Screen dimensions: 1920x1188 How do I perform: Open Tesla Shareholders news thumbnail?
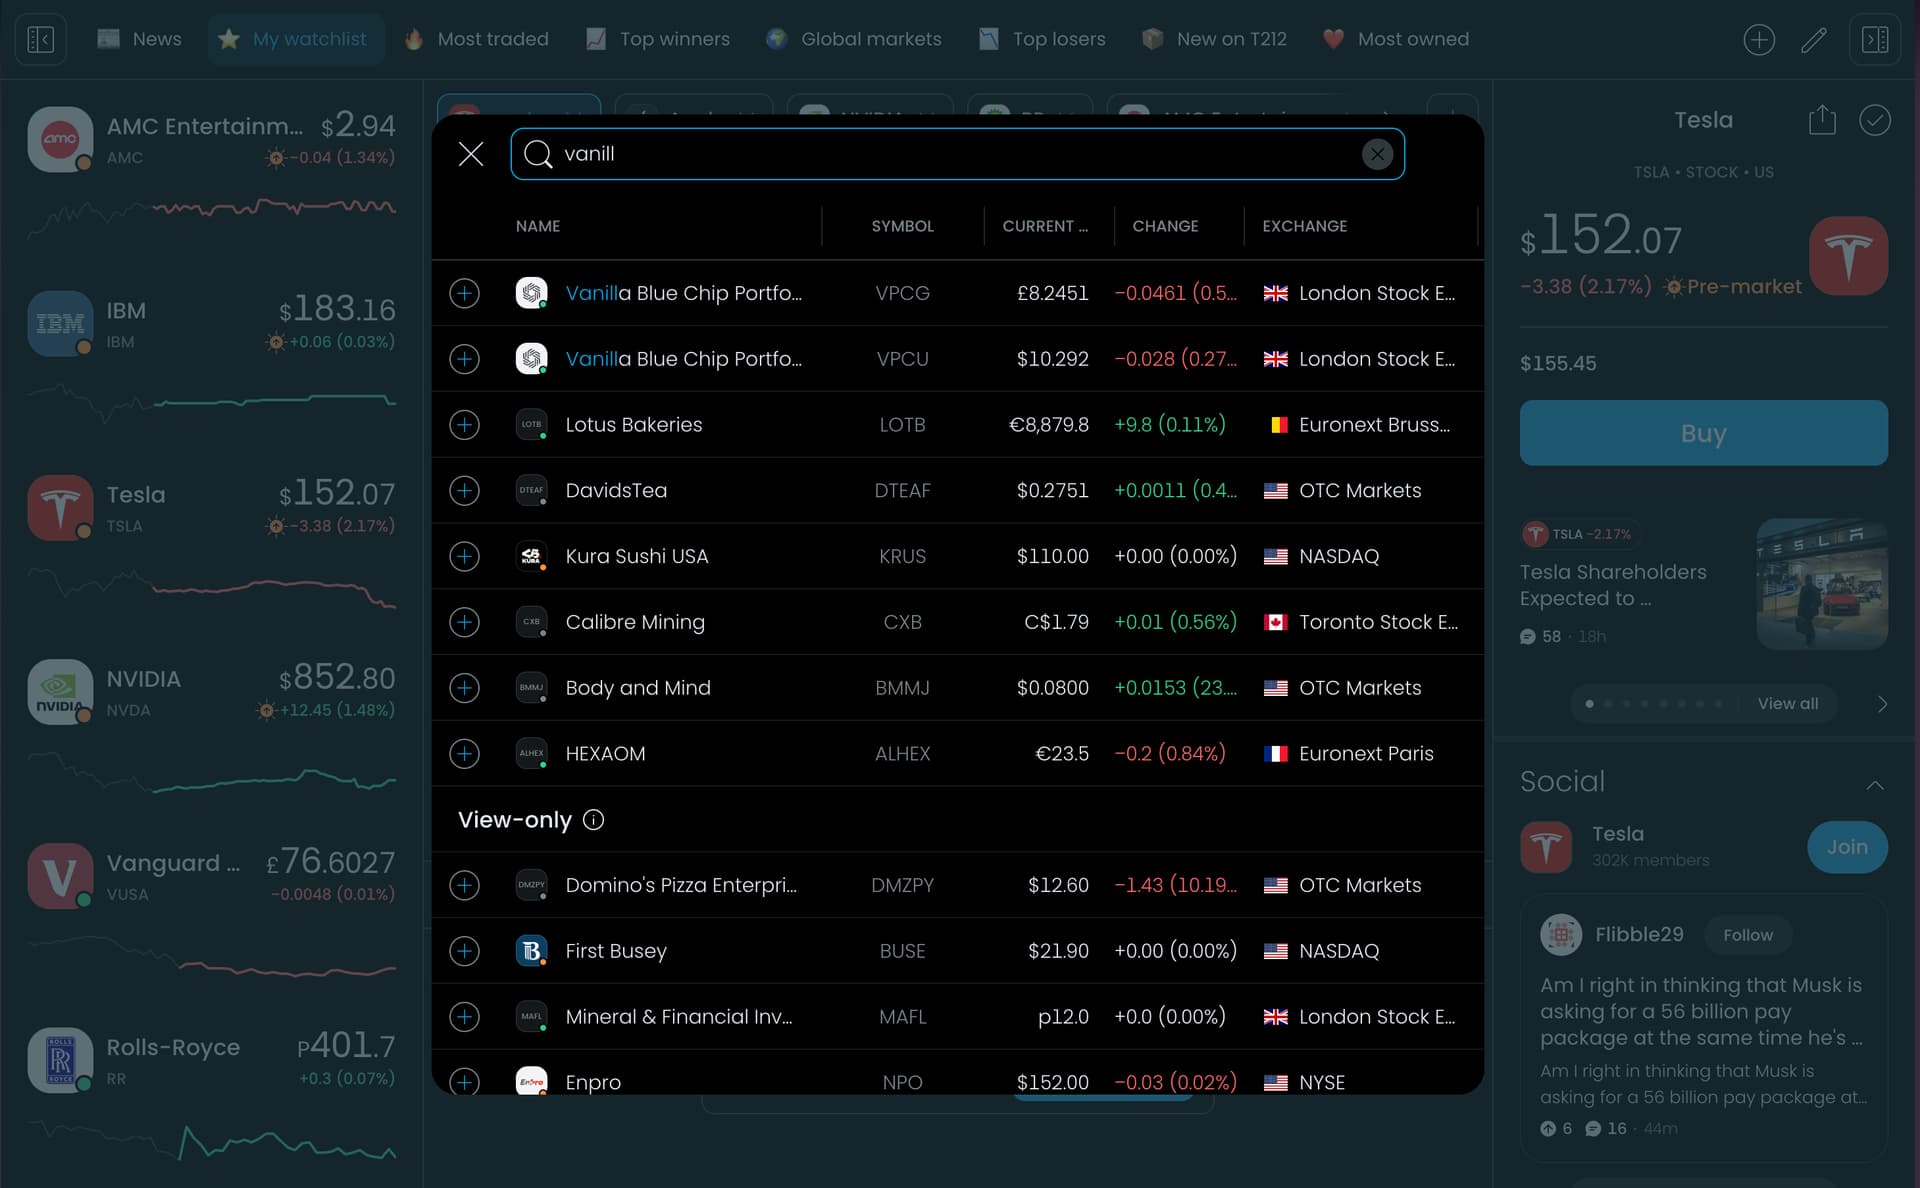pos(1822,584)
